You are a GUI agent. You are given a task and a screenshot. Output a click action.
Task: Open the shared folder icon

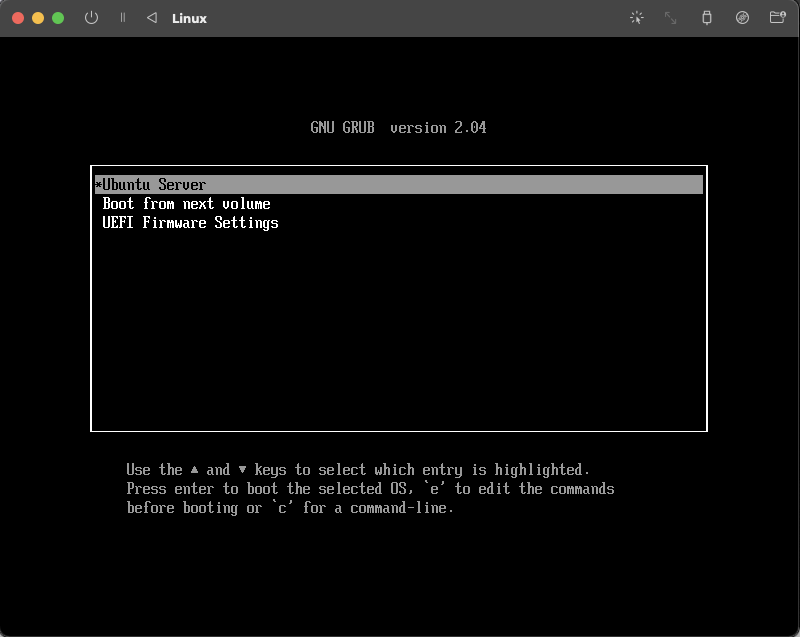(778, 18)
